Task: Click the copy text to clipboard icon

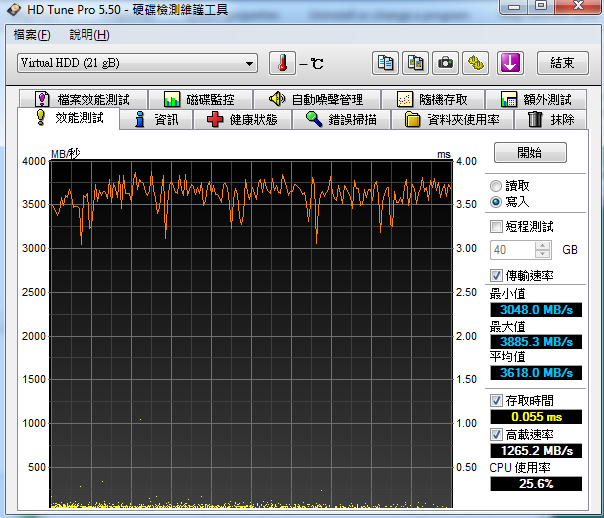Action: click(x=385, y=63)
